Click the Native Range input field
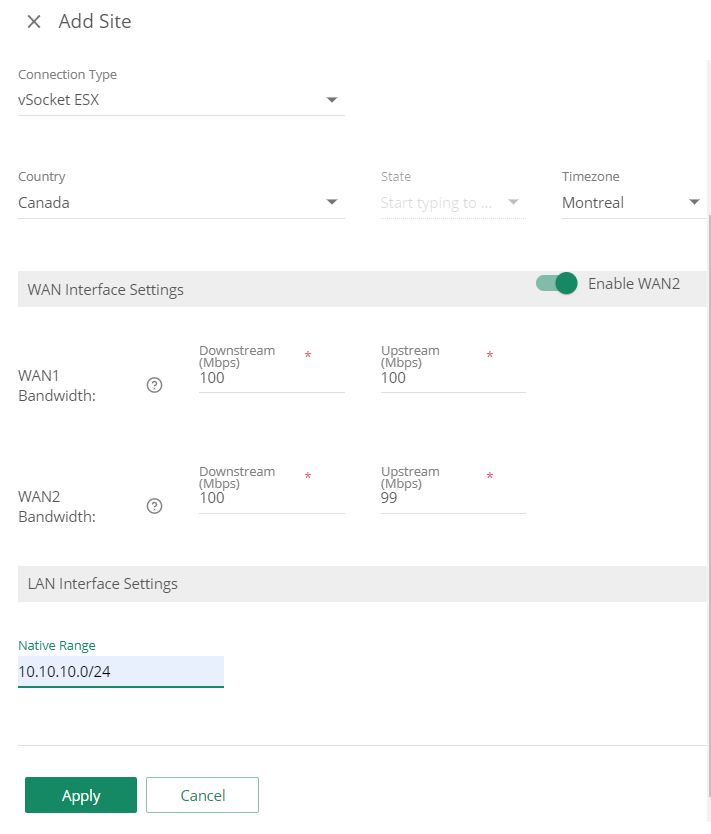Viewport: 711px width, 834px height. click(x=121, y=672)
